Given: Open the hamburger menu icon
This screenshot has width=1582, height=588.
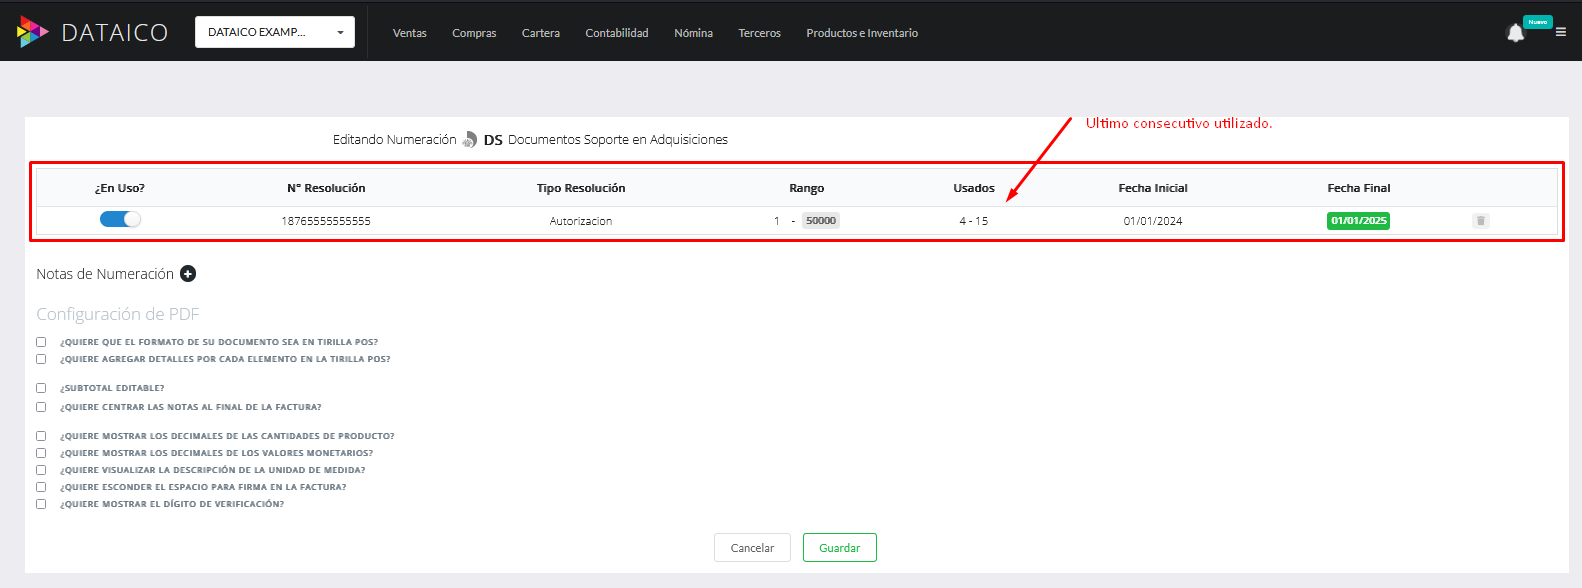Looking at the screenshot, I should click(1561, 32).
